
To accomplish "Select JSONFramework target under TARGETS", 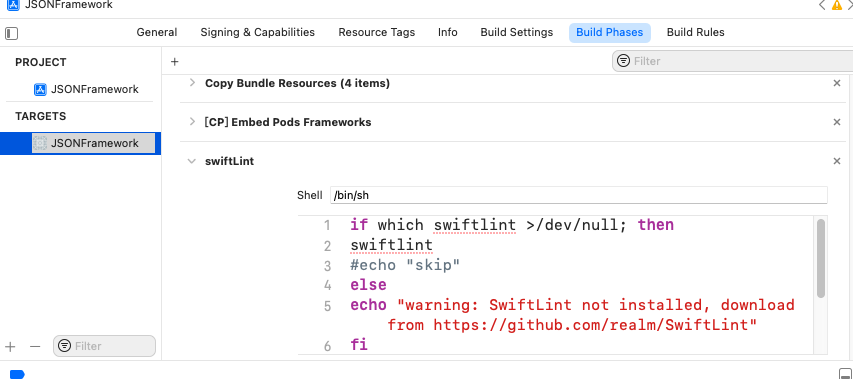I will coord(94,144).
